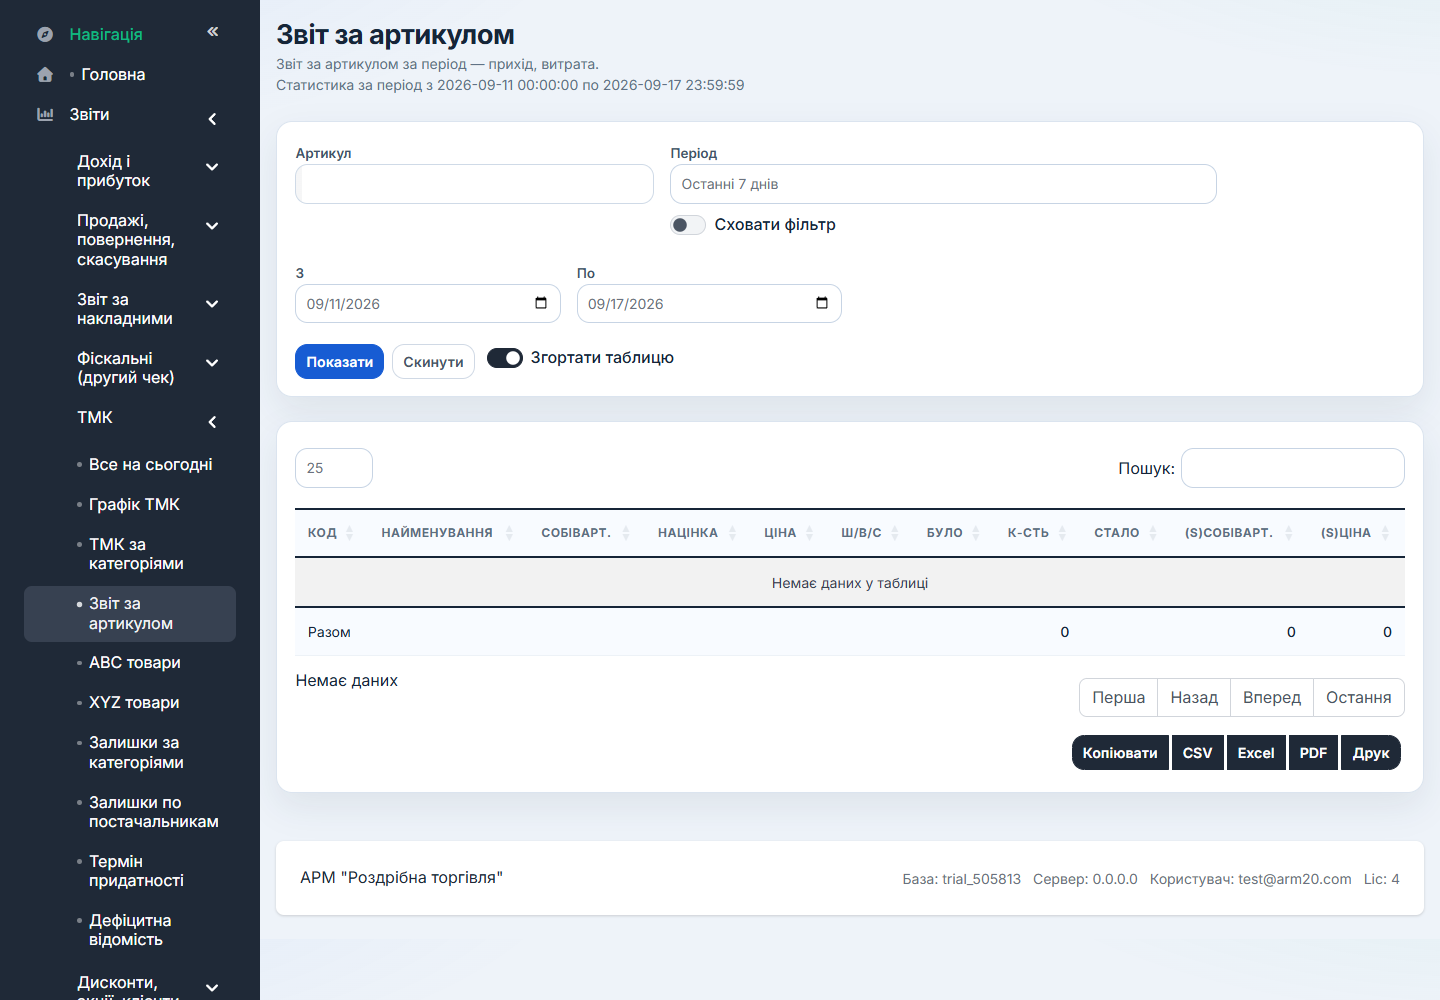The height and width of the screenshot is (1000, 1440).
Task: Click the Остання pagination button
Action: pos(1358,698)
